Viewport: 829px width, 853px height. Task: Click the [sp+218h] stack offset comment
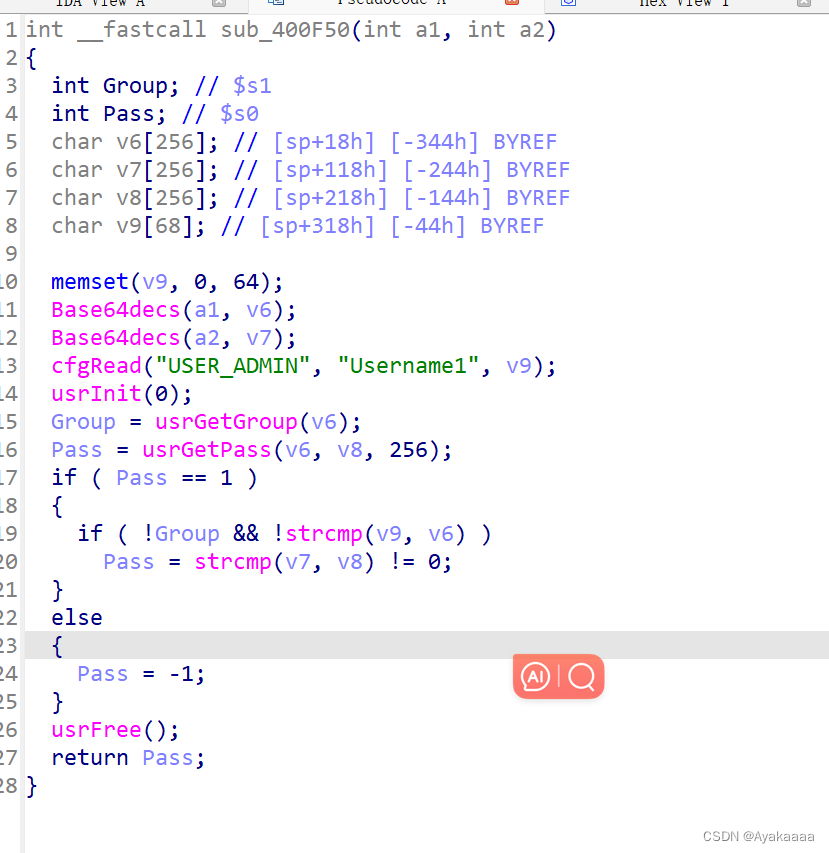(330, 198)
